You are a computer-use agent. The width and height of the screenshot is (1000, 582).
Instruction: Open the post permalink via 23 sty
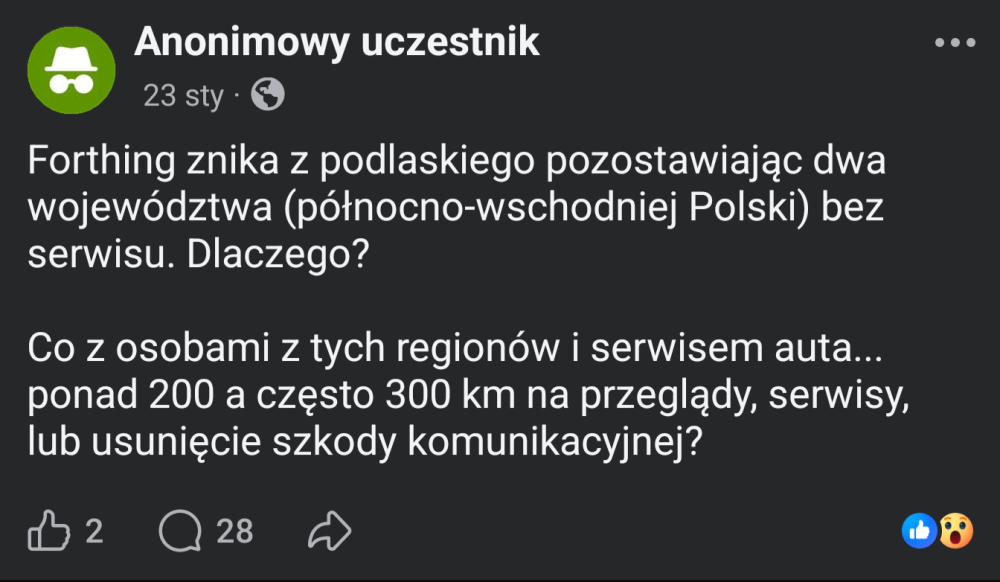click(182, 95)
